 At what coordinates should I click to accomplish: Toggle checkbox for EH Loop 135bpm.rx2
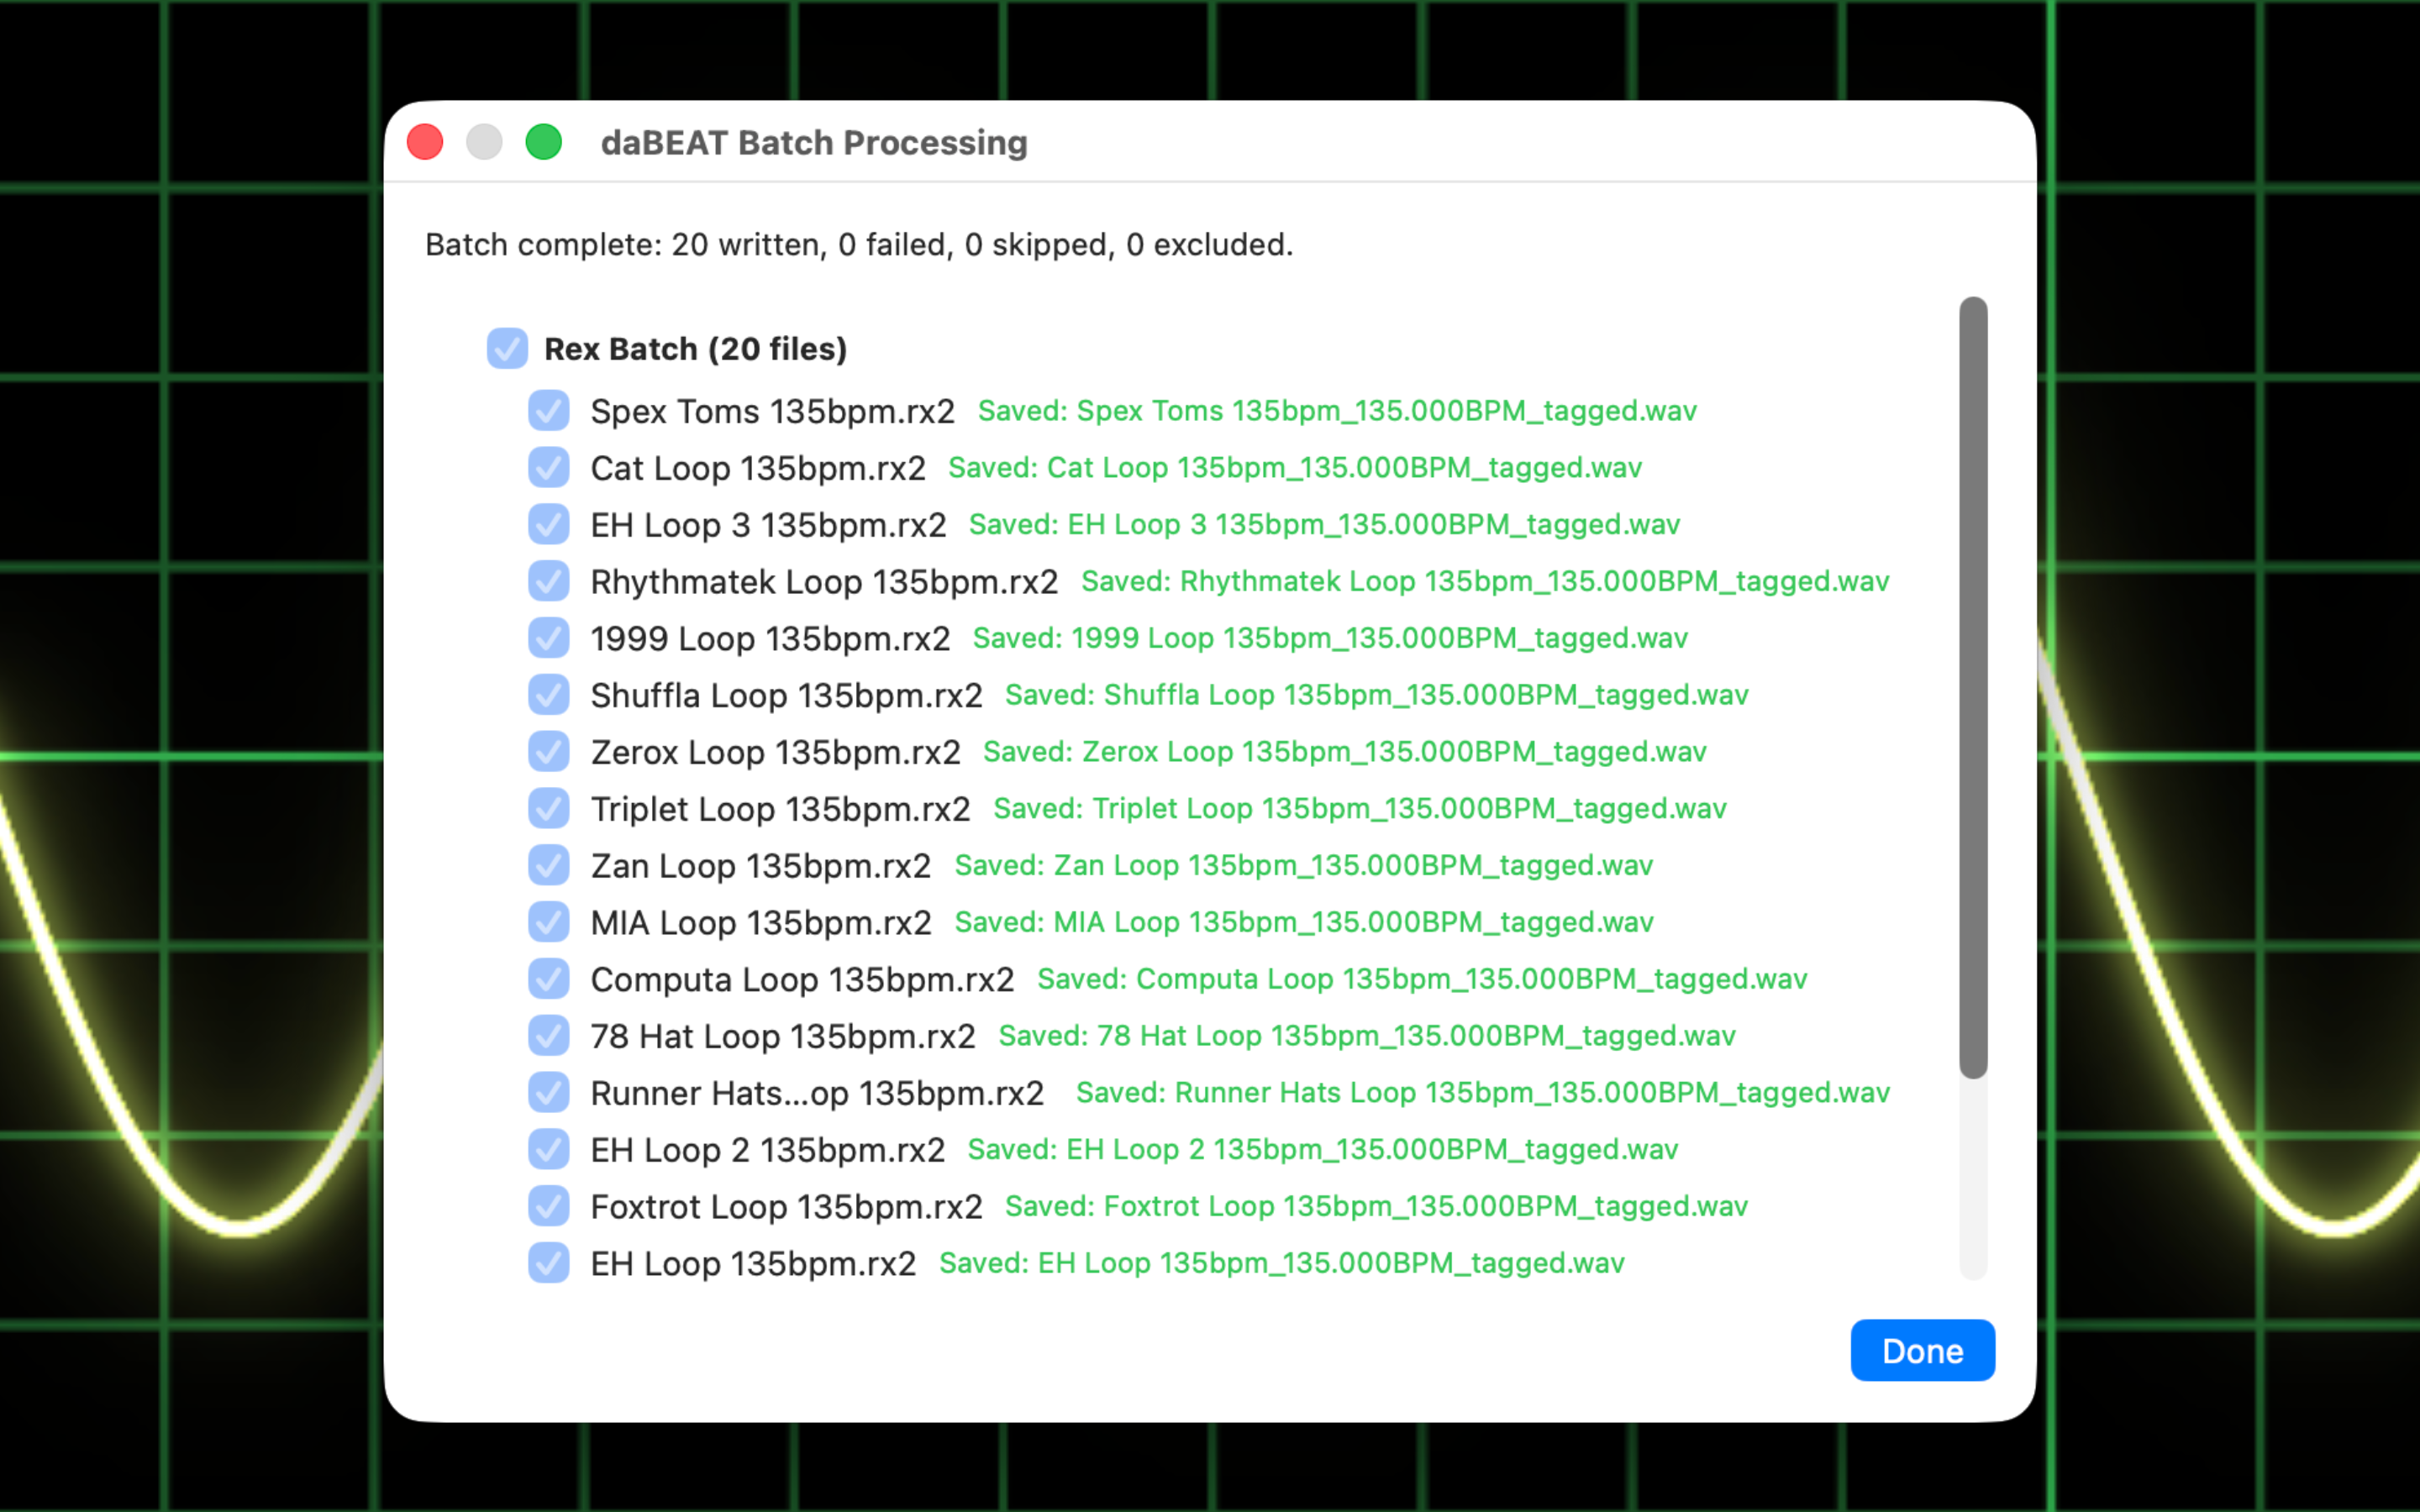tap(549, 1263)
